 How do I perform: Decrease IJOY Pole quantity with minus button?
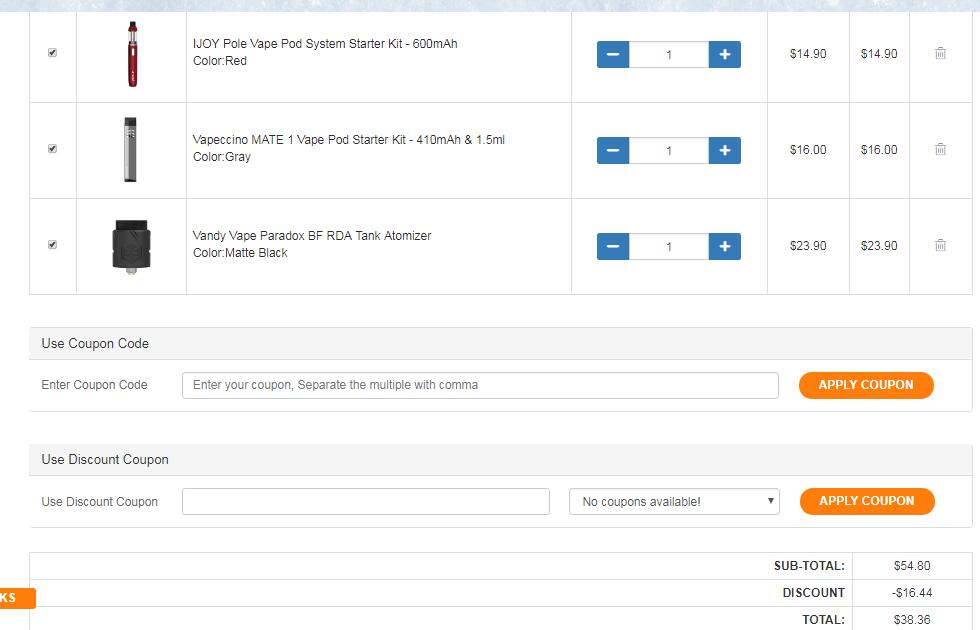[x=613, y=54]
